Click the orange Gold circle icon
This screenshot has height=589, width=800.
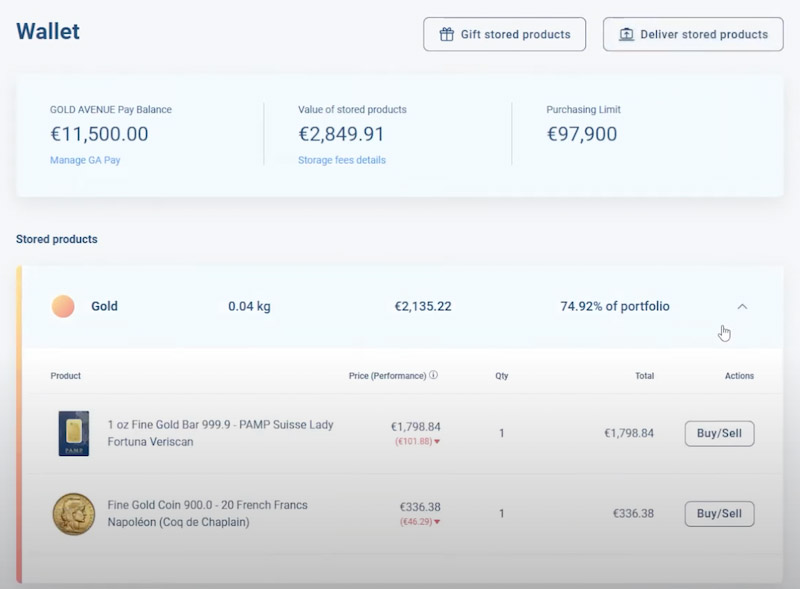coord(63,306)
